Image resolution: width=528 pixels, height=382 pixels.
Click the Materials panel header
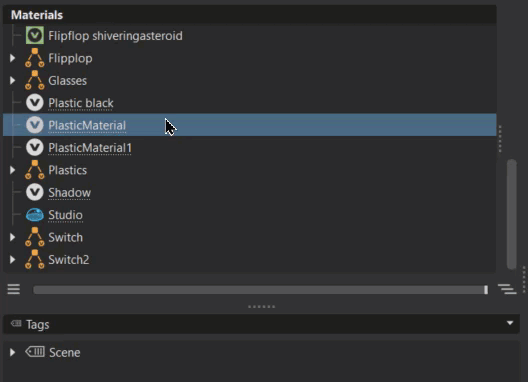click(250, 15)
